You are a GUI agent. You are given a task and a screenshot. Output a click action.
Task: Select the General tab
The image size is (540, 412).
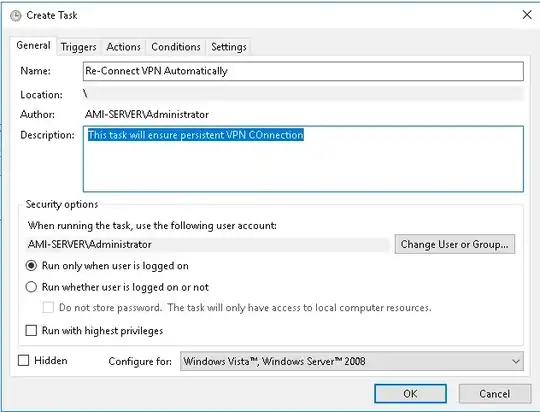coord(33,45)
